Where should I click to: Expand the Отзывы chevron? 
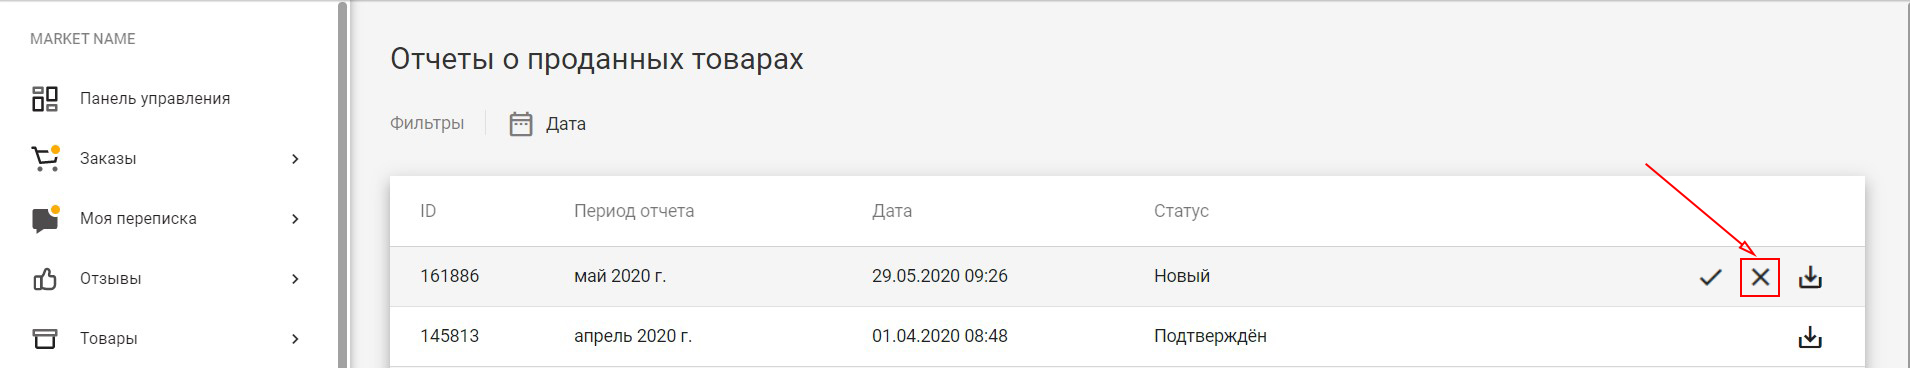[295, 279]
